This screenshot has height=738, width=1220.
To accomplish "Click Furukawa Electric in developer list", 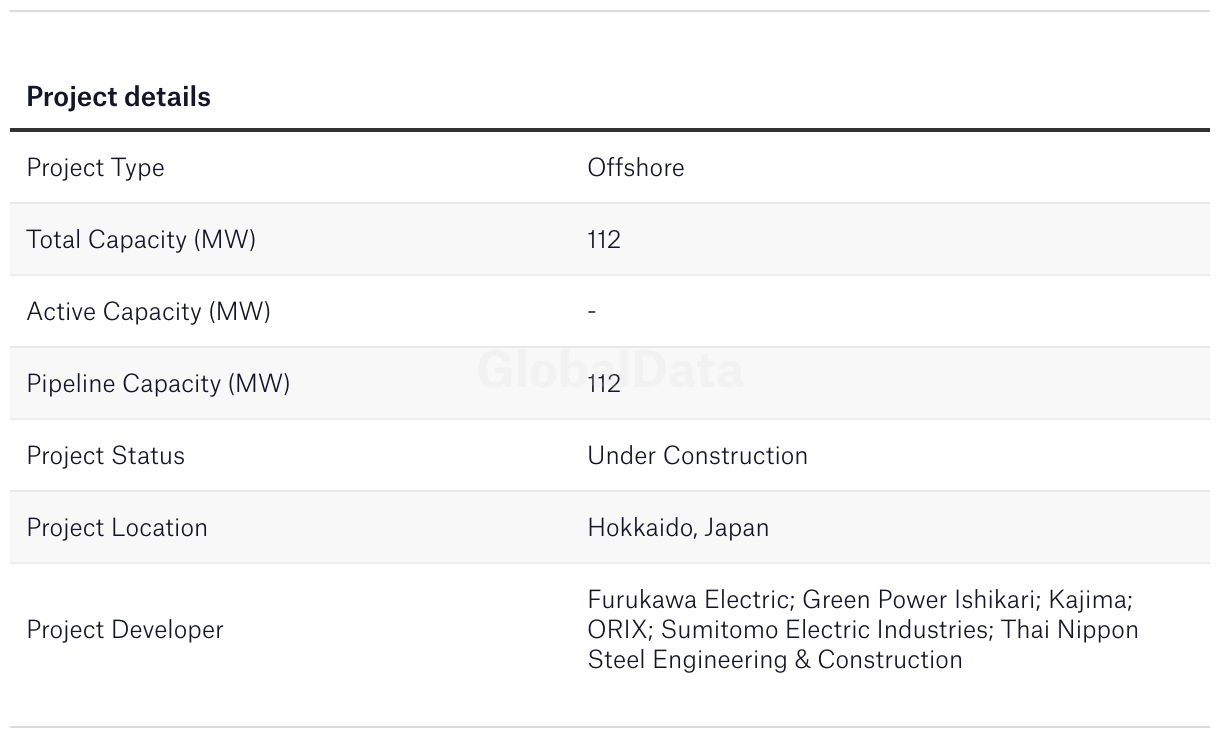I will tap(690, 600).
